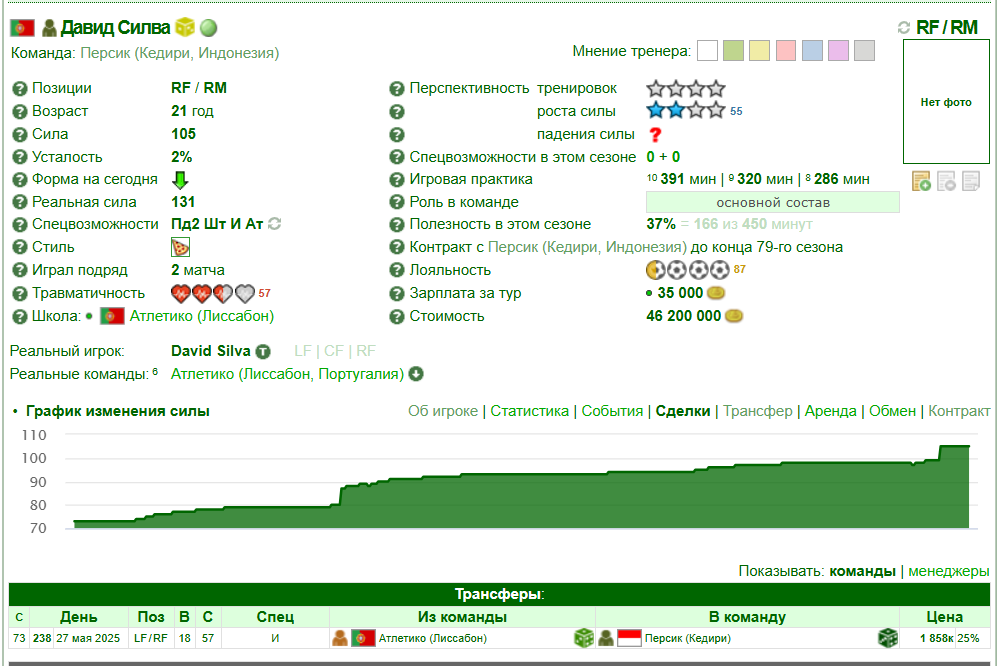This screenshot has width=998, height=666.
Task: Select blue coach opinion swatch
Action: [812, 51]
